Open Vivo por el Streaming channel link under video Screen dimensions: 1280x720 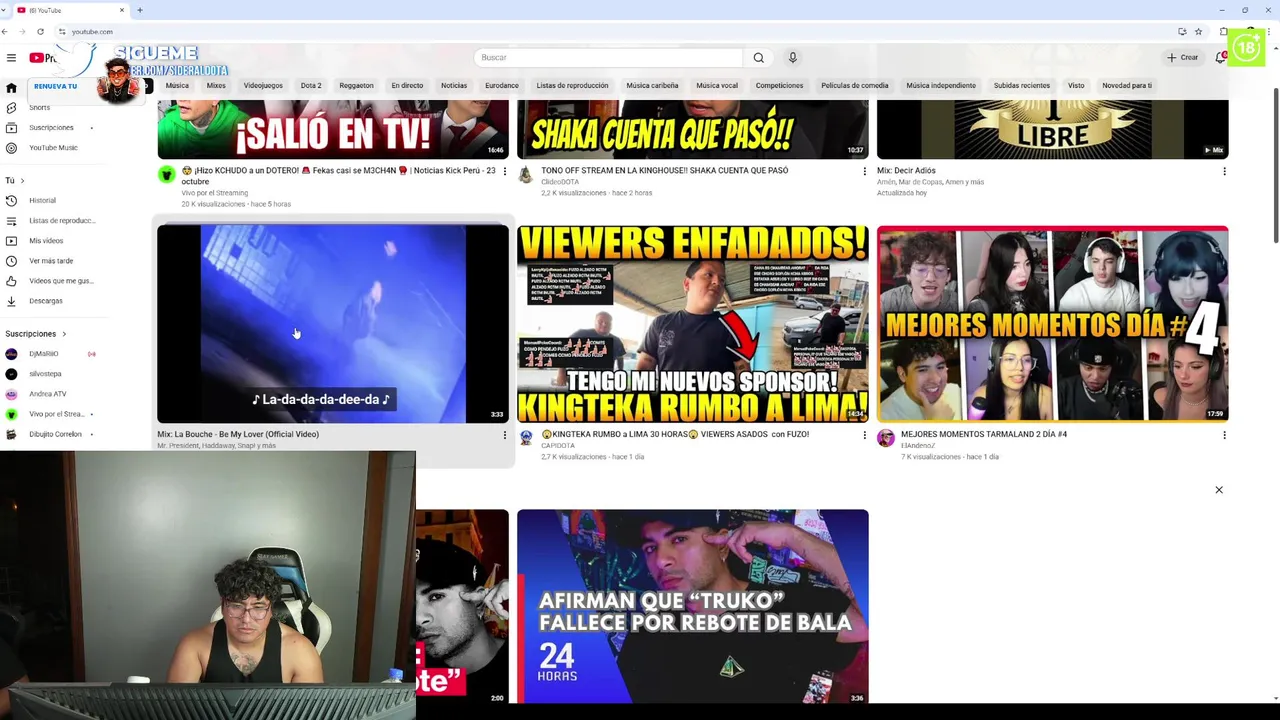[x=214, y=193]
